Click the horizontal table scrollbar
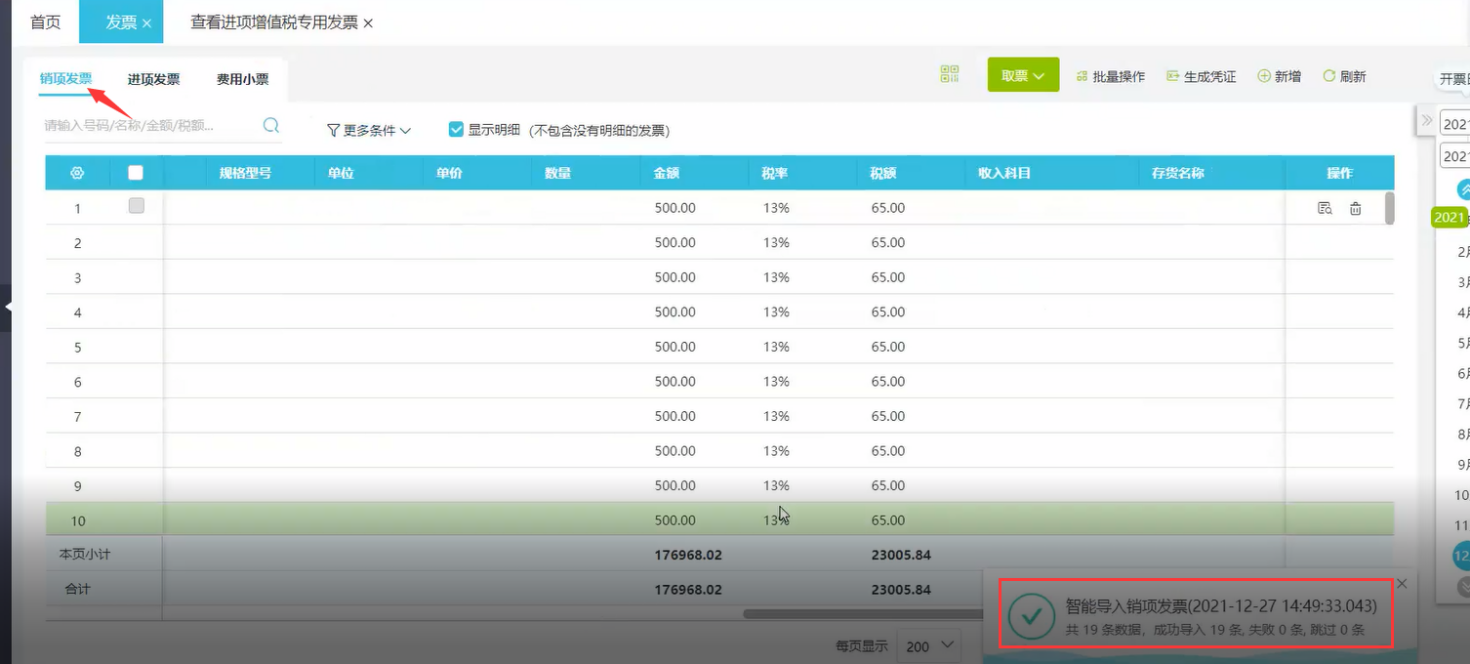 coord(860,614)
